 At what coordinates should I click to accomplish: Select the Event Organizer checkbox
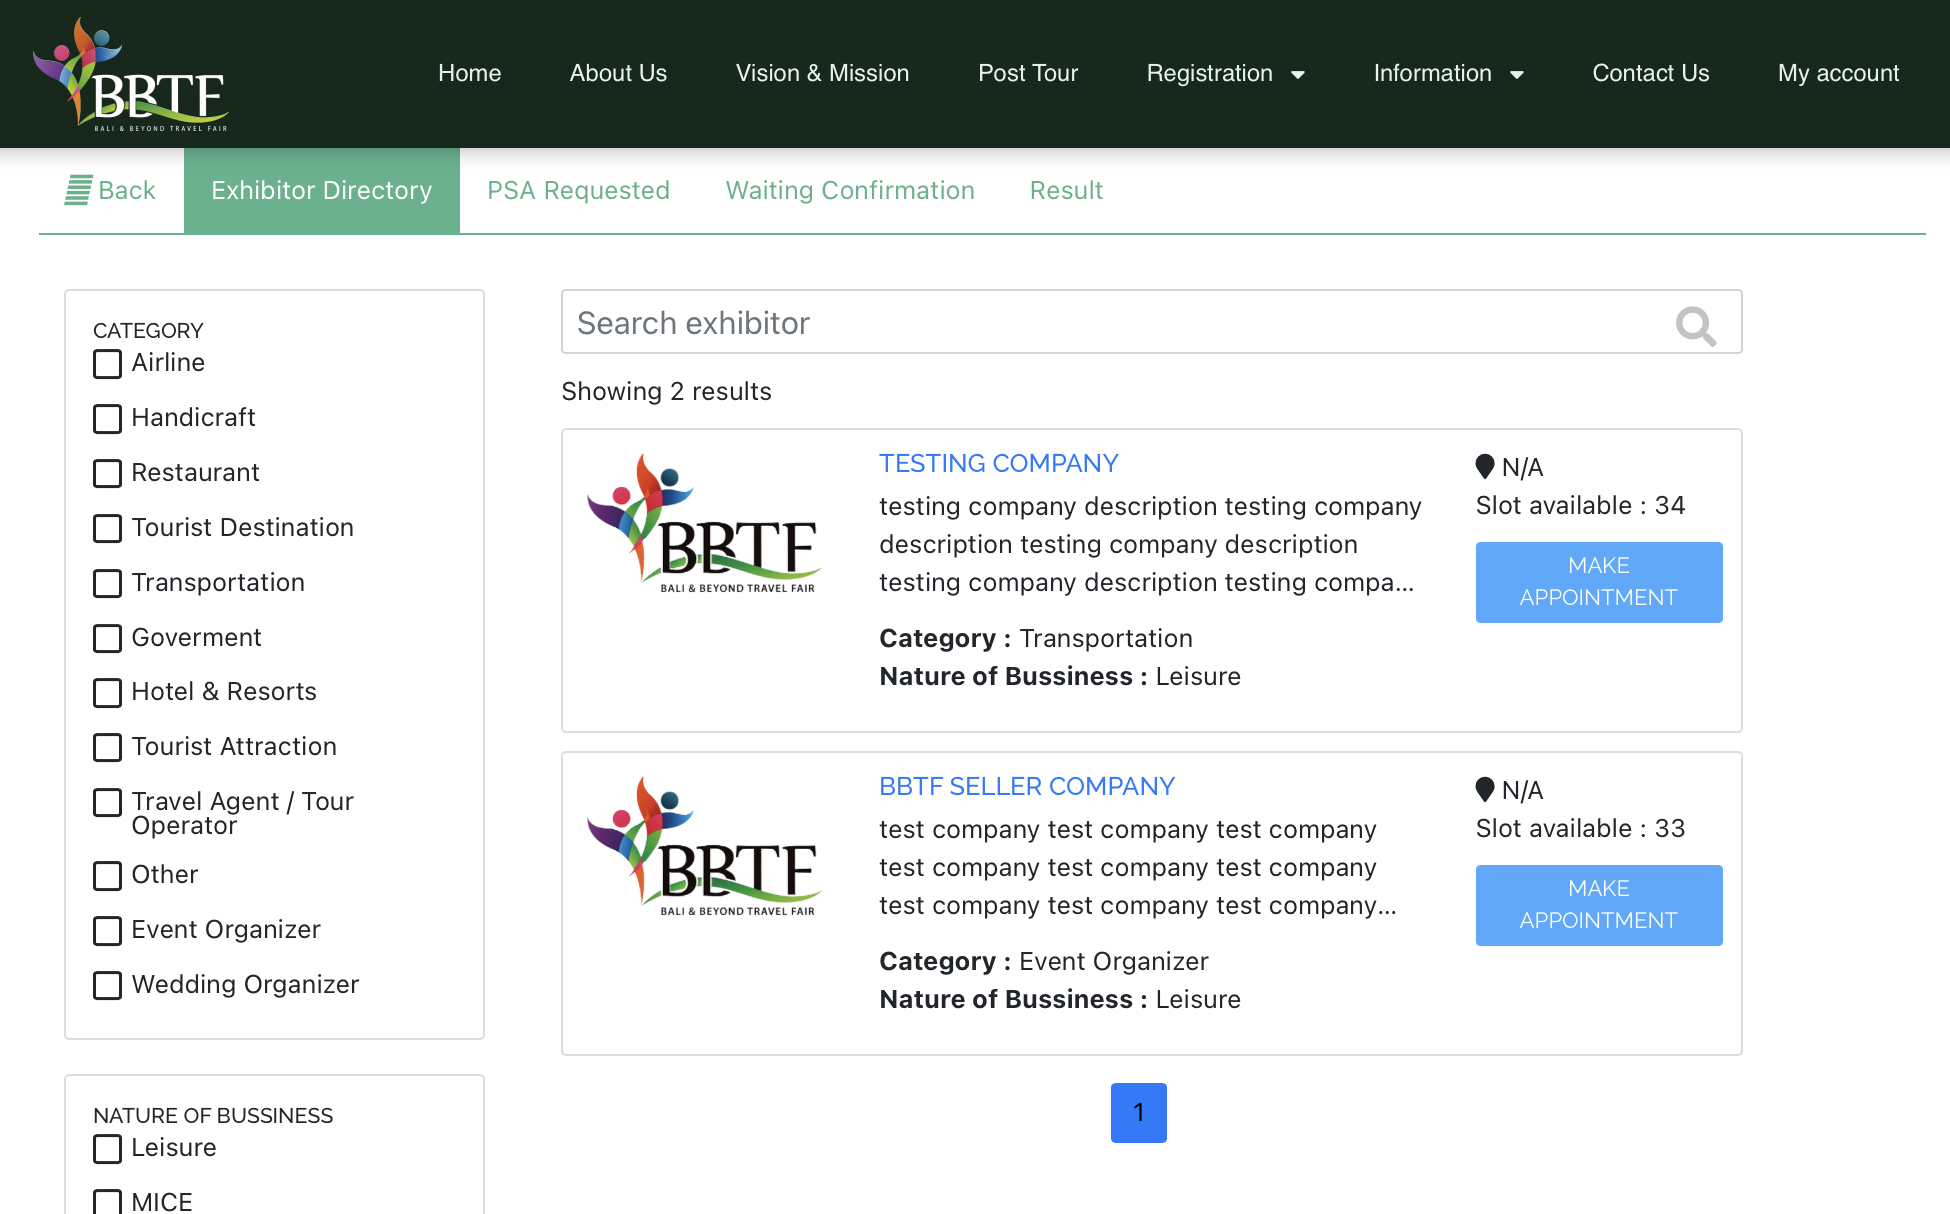(x=107, y=930)
